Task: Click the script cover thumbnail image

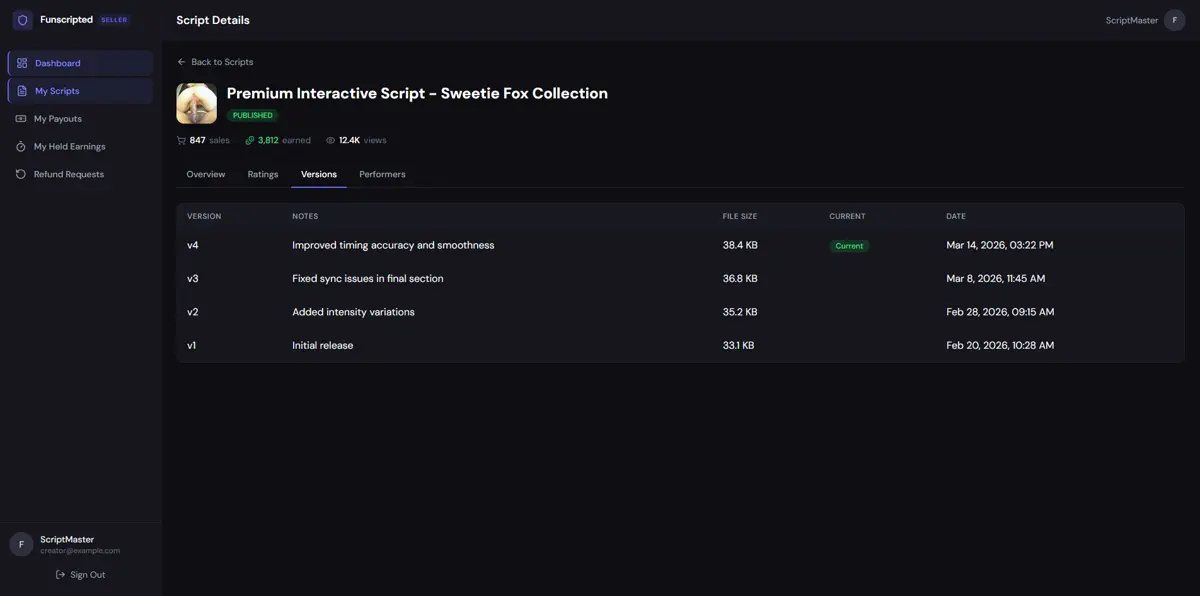Action: point(197,103)
